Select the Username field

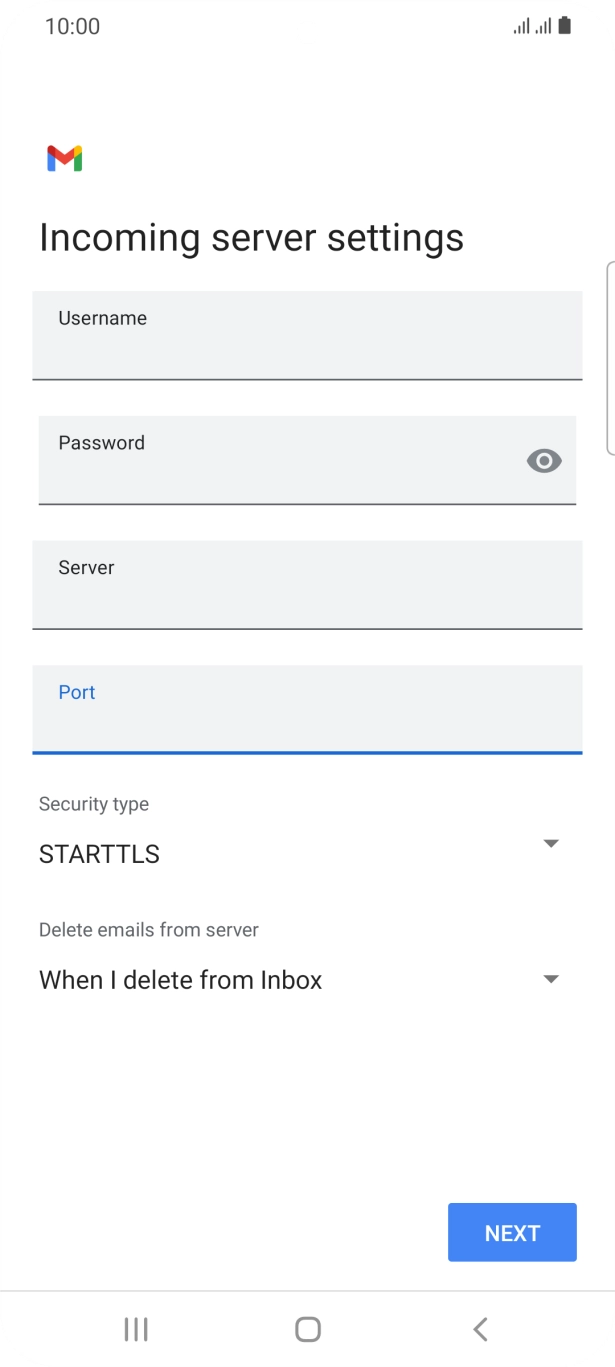click(307, 336)
